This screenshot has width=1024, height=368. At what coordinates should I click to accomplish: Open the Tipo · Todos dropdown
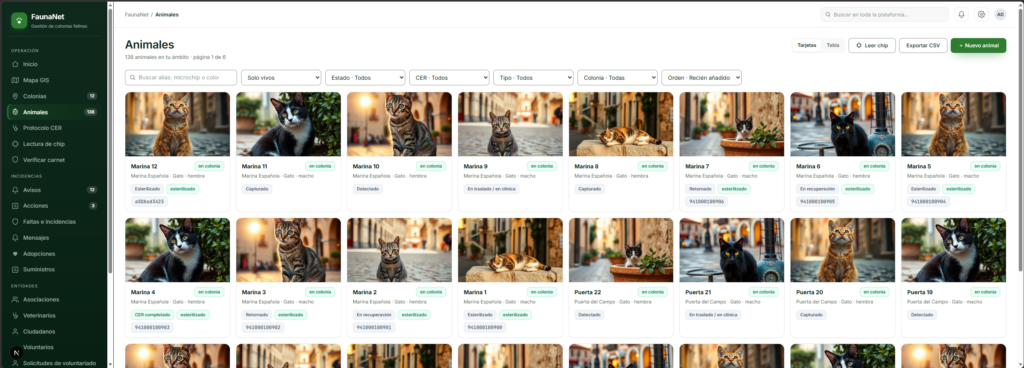pyautogui.click(x=533, y=77)
